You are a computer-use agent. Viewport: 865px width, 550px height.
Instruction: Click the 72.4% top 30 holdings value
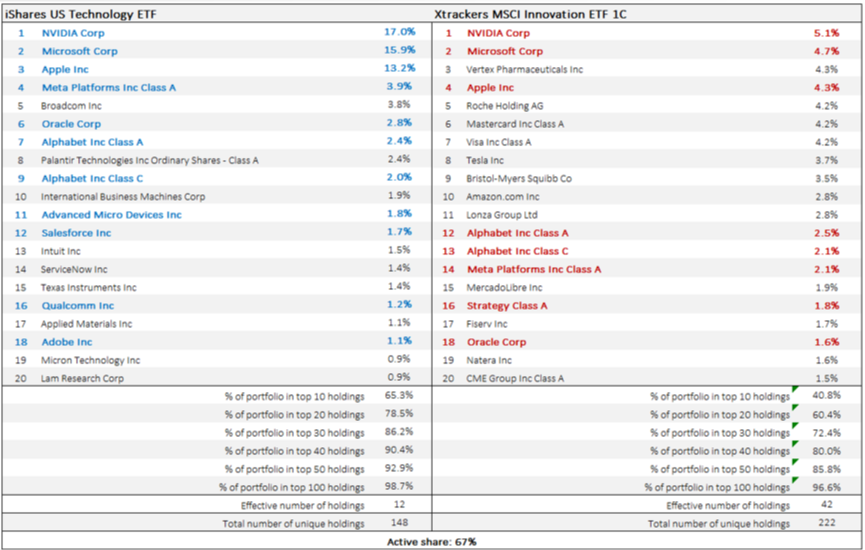coord(826,432)
